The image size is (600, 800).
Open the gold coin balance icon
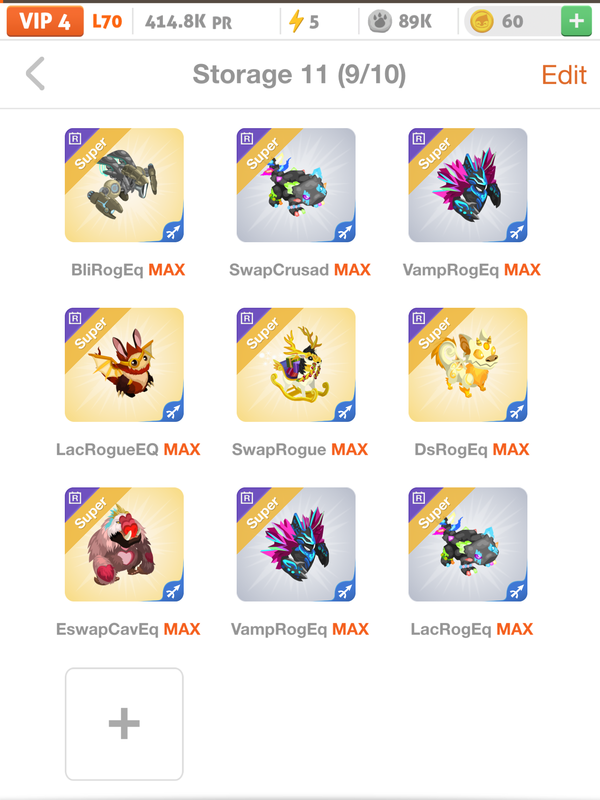coord(481,21)
